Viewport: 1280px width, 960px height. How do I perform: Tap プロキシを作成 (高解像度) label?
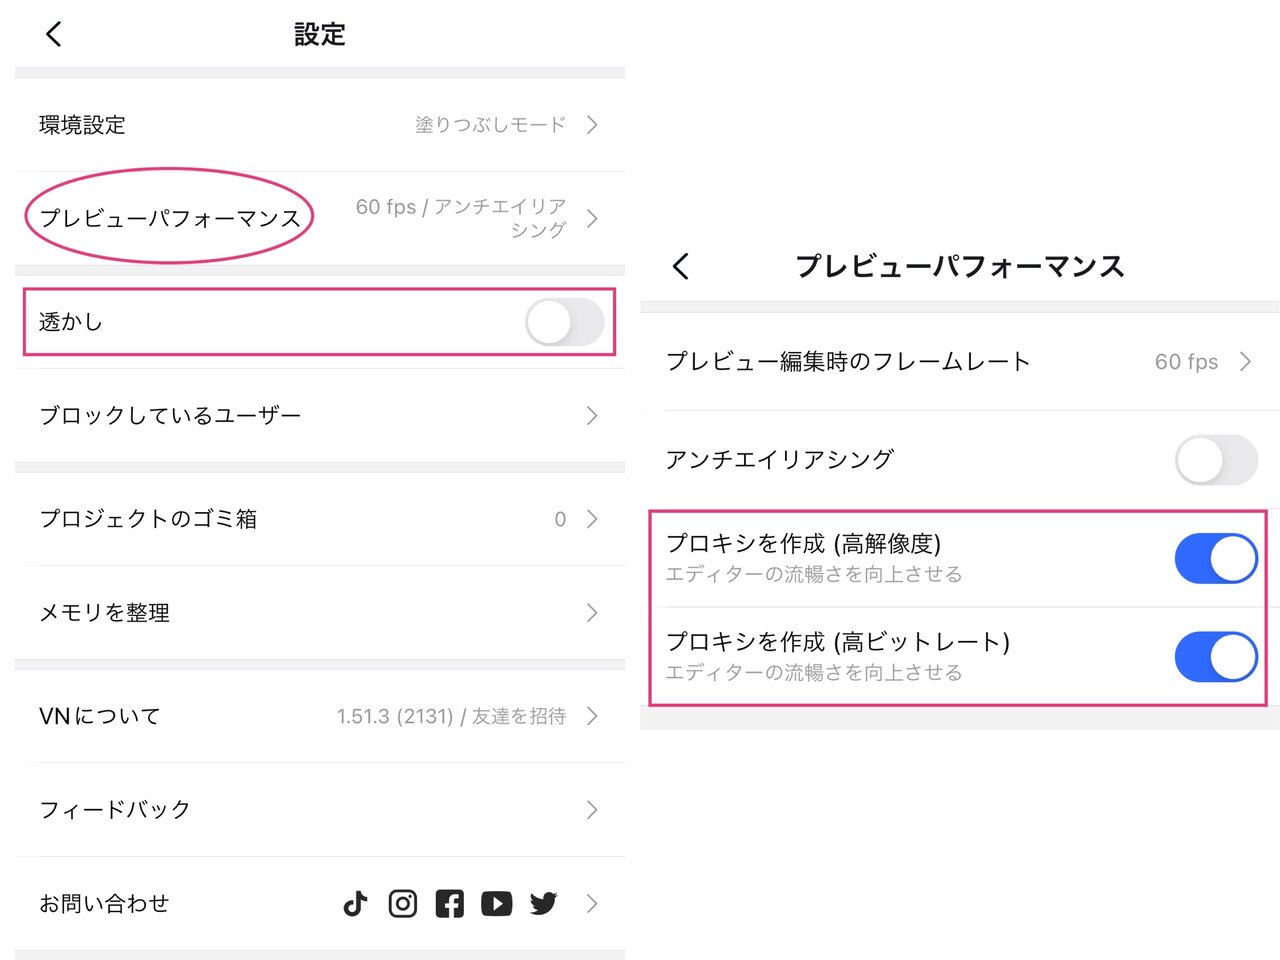click(804, 543)
